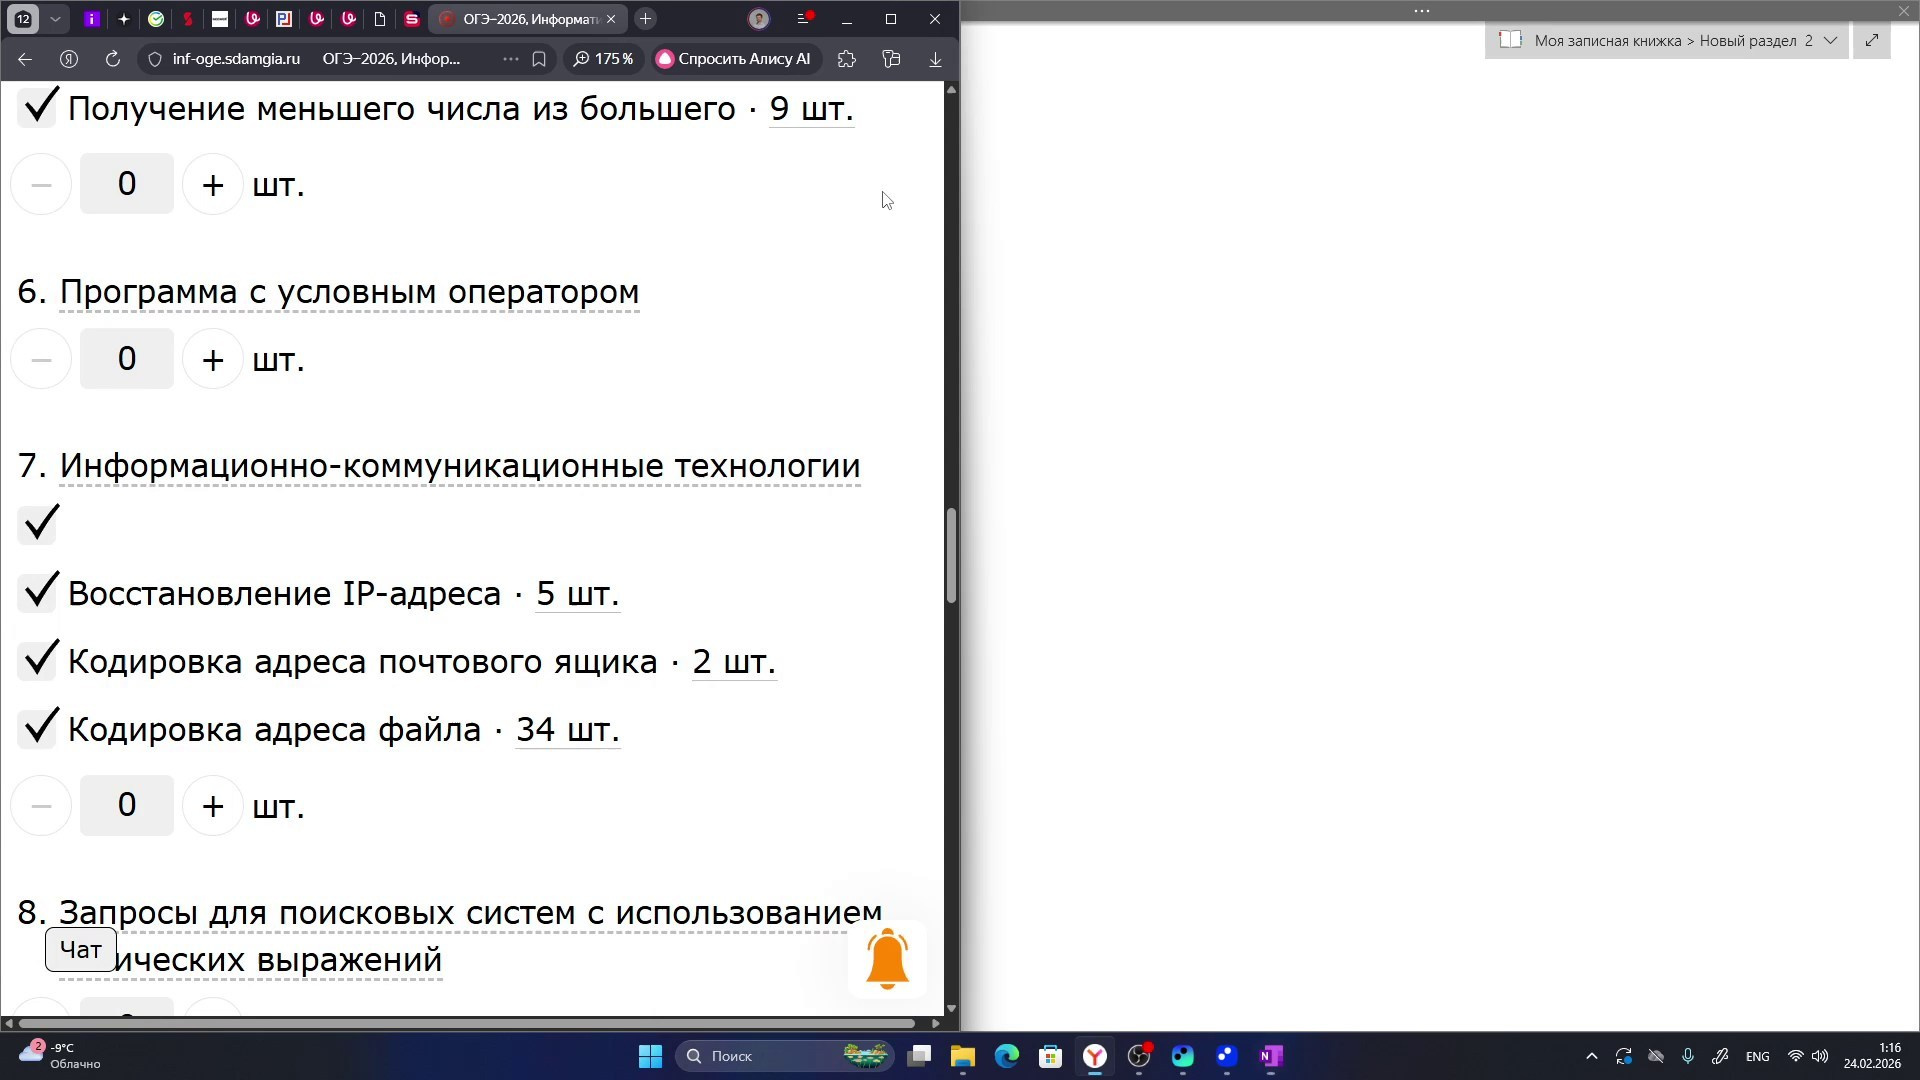
Task: Open the address bar overflow ellipsis
Action: (509, 59)
